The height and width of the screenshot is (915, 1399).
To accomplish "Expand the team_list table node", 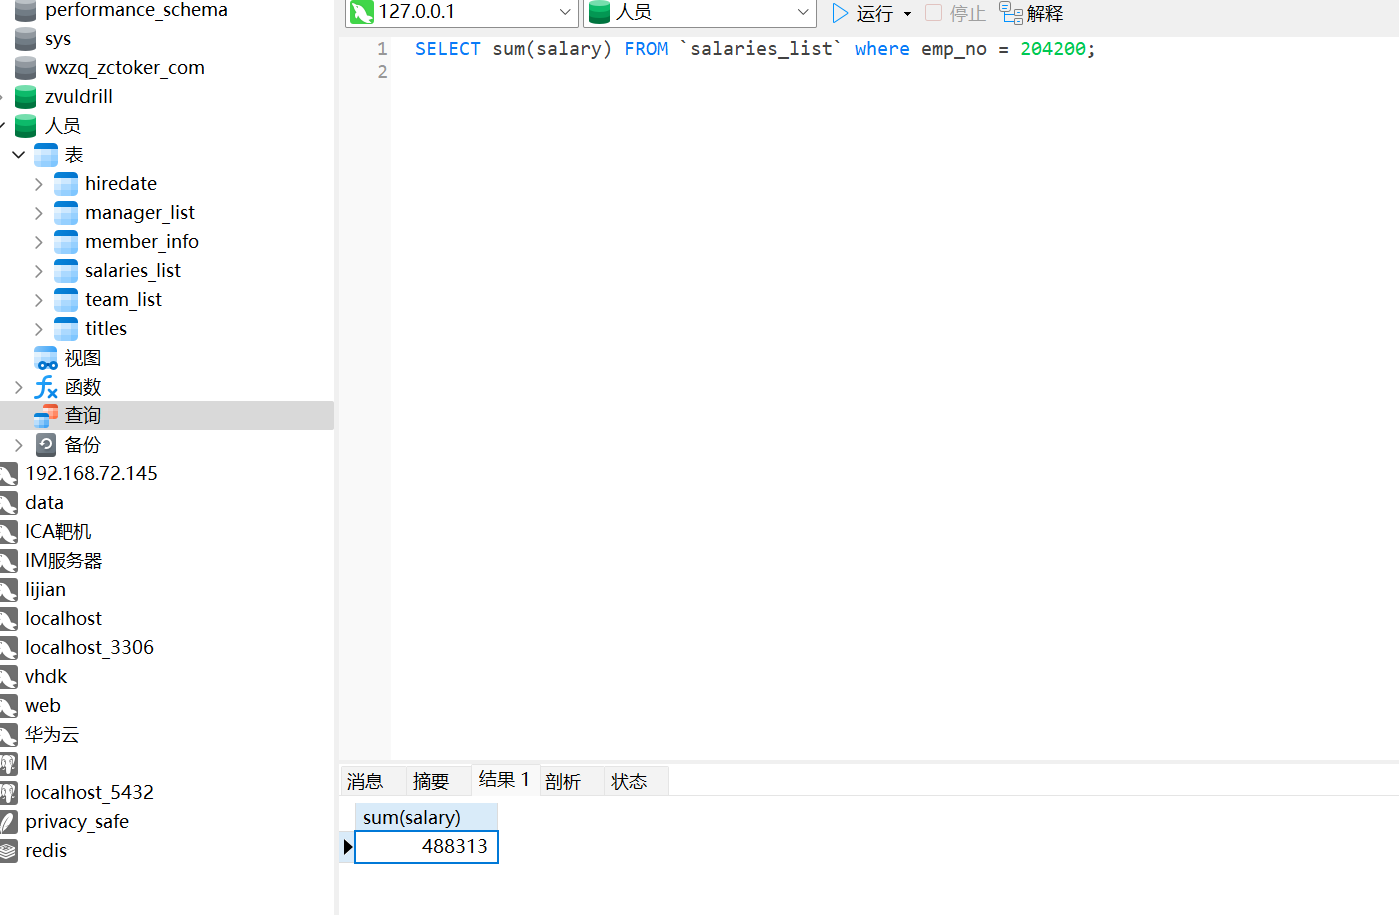I will 38,300.
